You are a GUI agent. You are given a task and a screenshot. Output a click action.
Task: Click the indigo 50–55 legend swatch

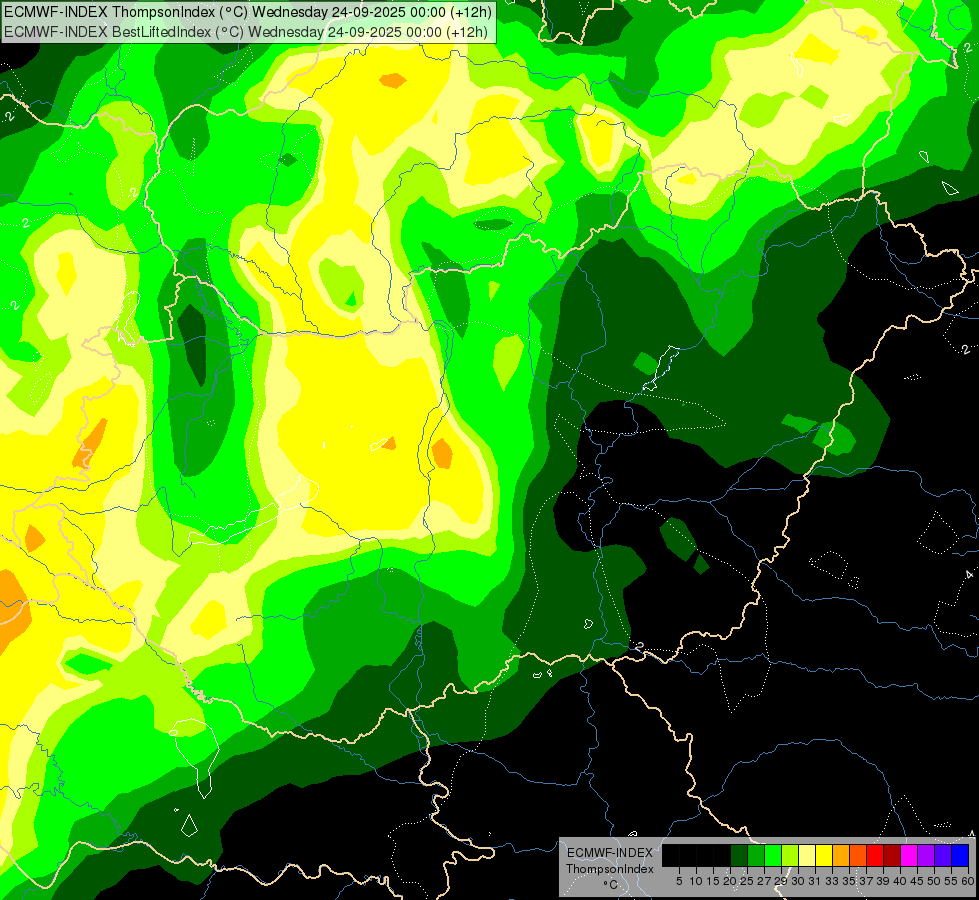[x=943, y=855]
